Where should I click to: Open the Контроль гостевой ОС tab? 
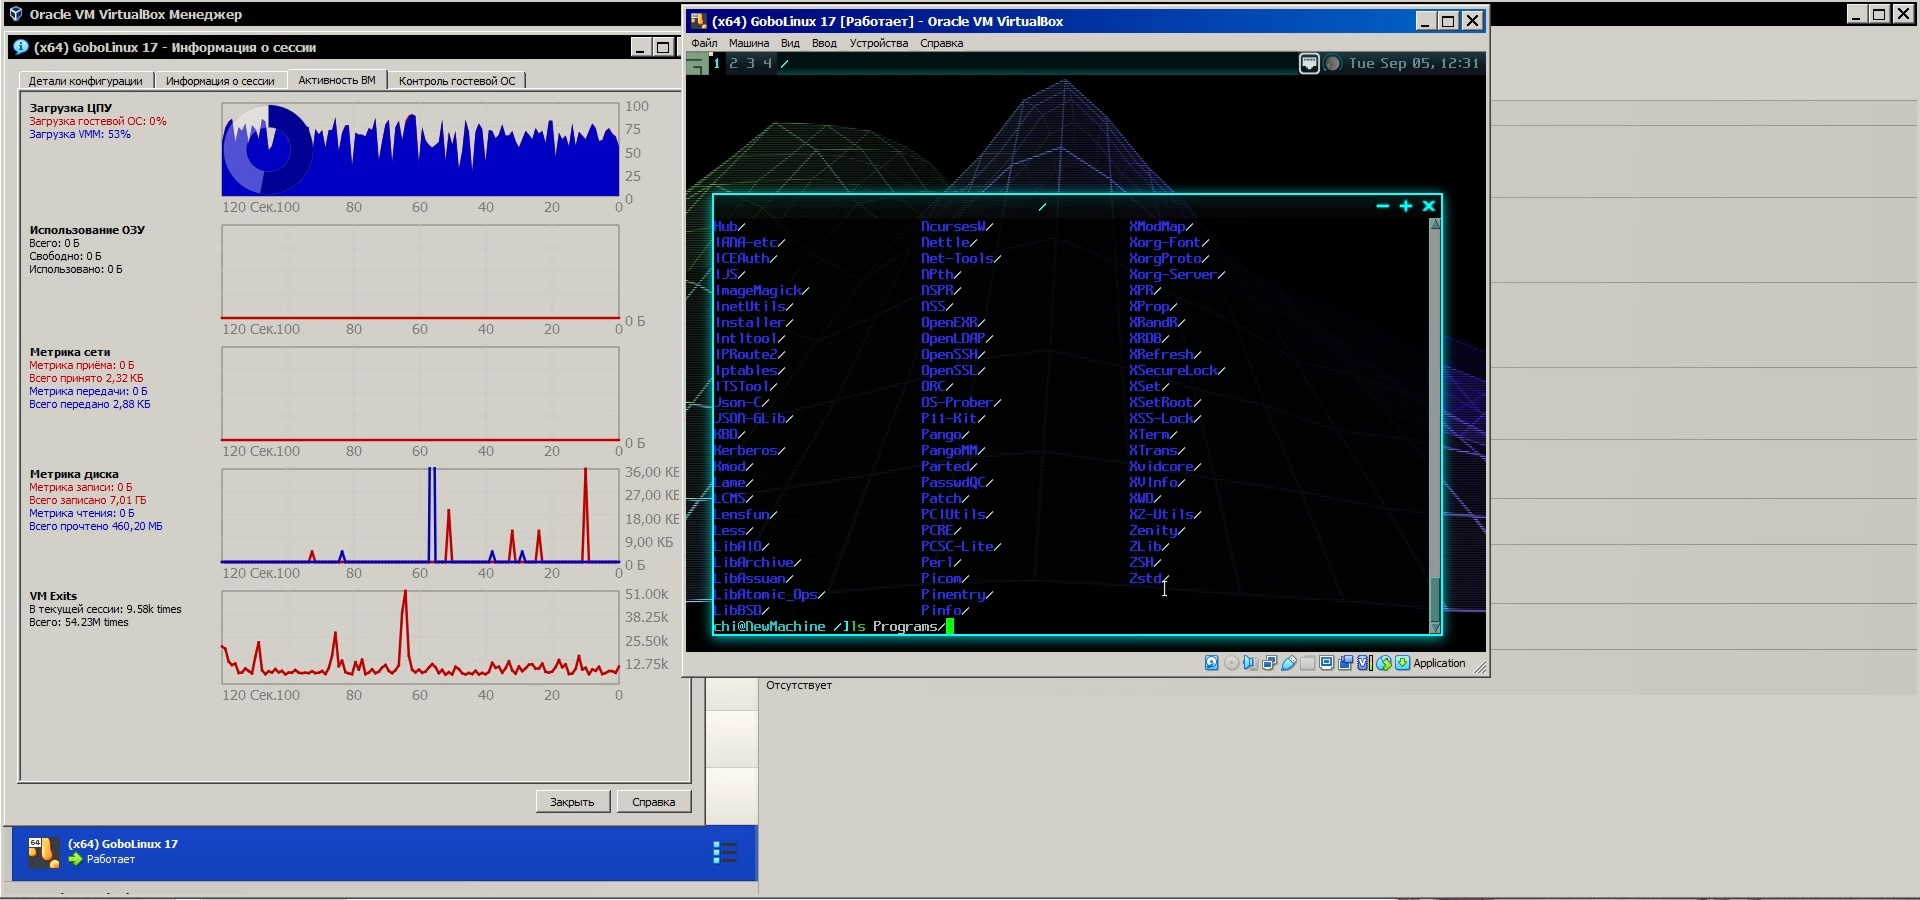[457, 81]
